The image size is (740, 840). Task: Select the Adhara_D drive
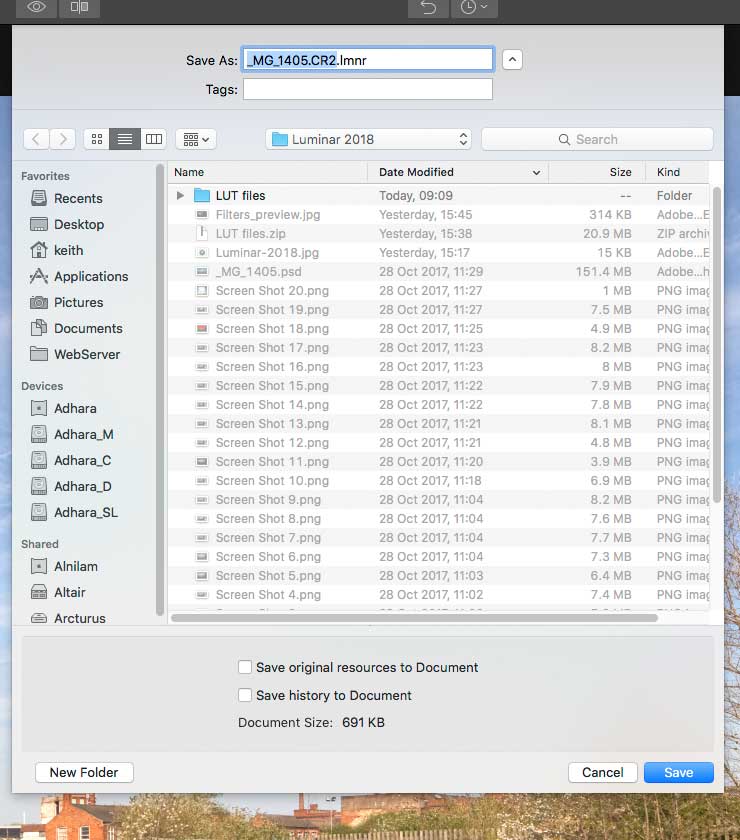tap(83, 486)
